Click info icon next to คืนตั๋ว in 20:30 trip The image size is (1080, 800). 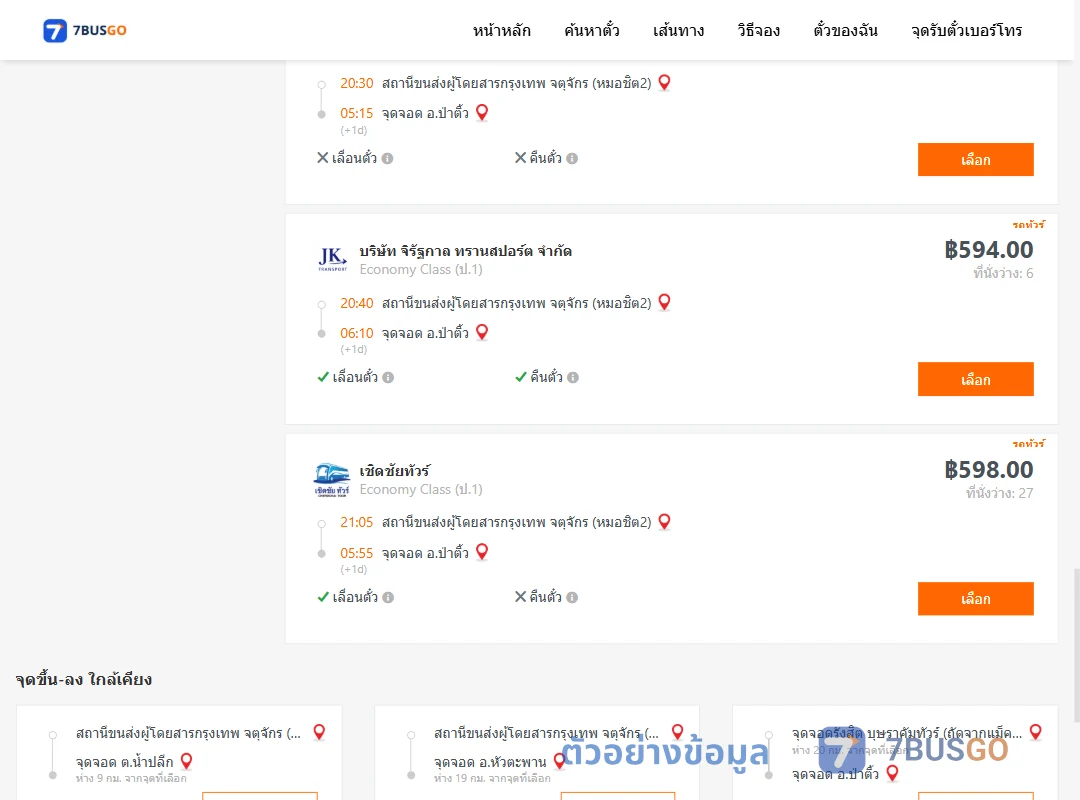click(572, 158)
